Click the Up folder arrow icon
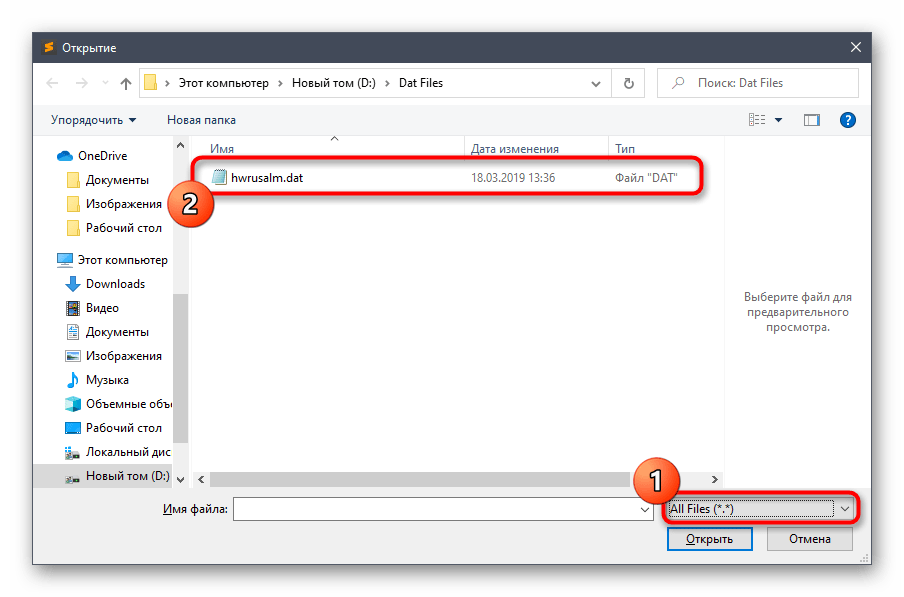Image resolution: width=904 pixels, height=597 pixels. 126,84
